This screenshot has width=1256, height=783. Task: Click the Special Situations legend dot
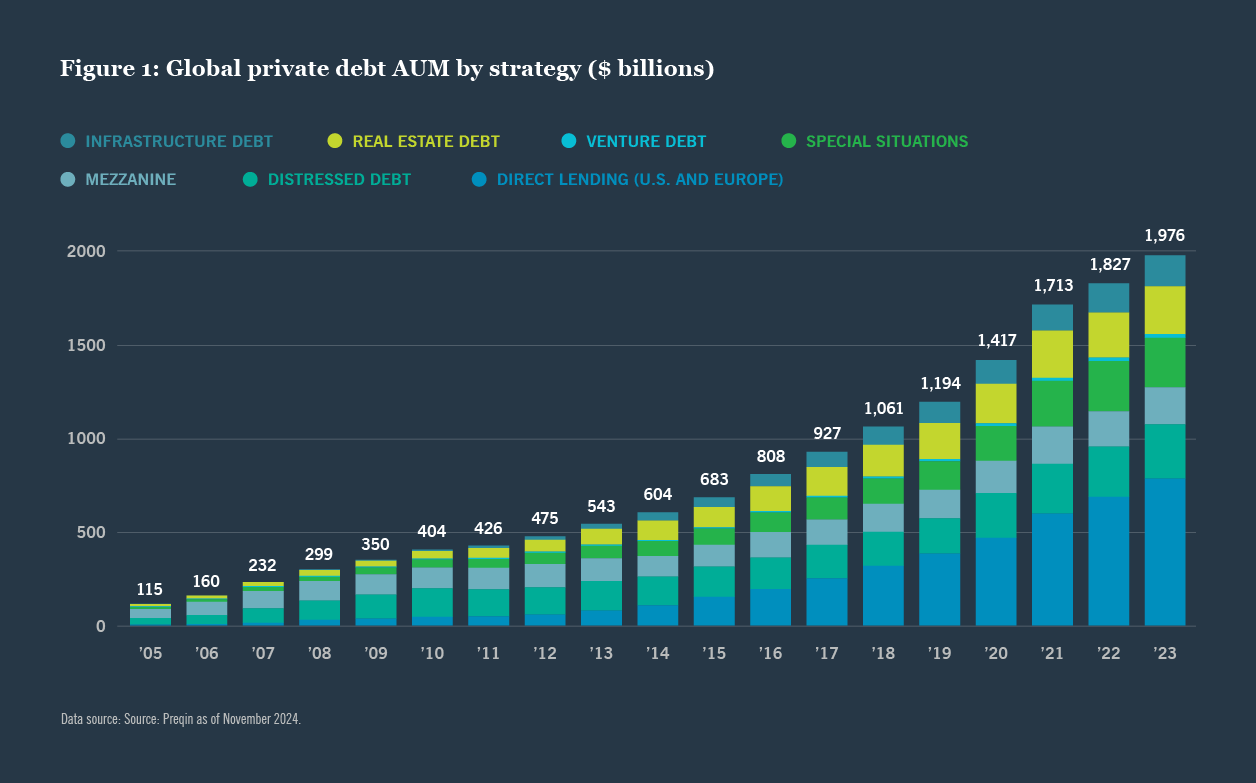click(788, 141)
